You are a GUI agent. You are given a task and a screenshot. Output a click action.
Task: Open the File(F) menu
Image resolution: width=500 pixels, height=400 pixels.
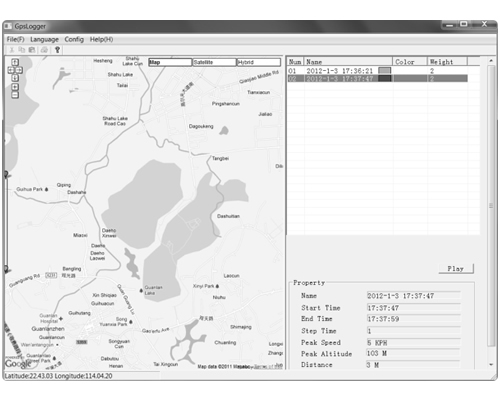click(16, 39)
